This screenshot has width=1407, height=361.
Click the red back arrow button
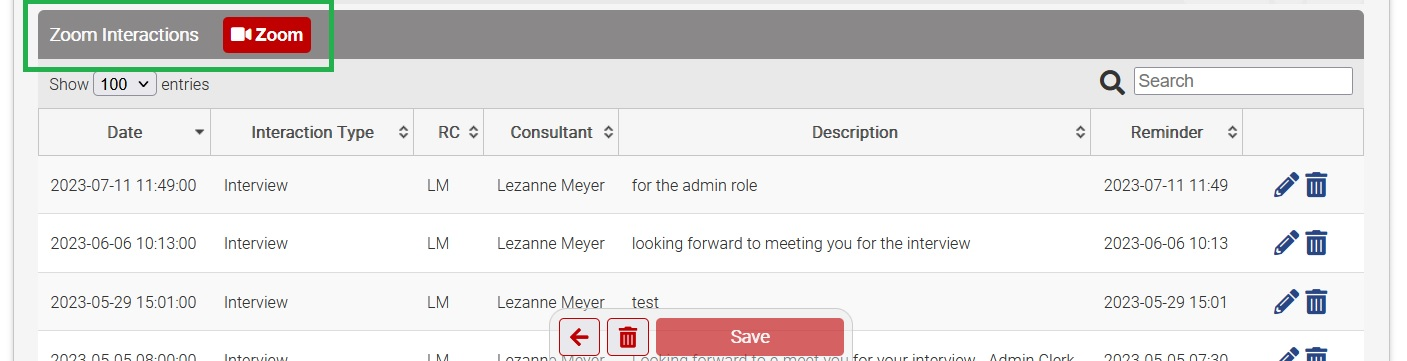579,337
